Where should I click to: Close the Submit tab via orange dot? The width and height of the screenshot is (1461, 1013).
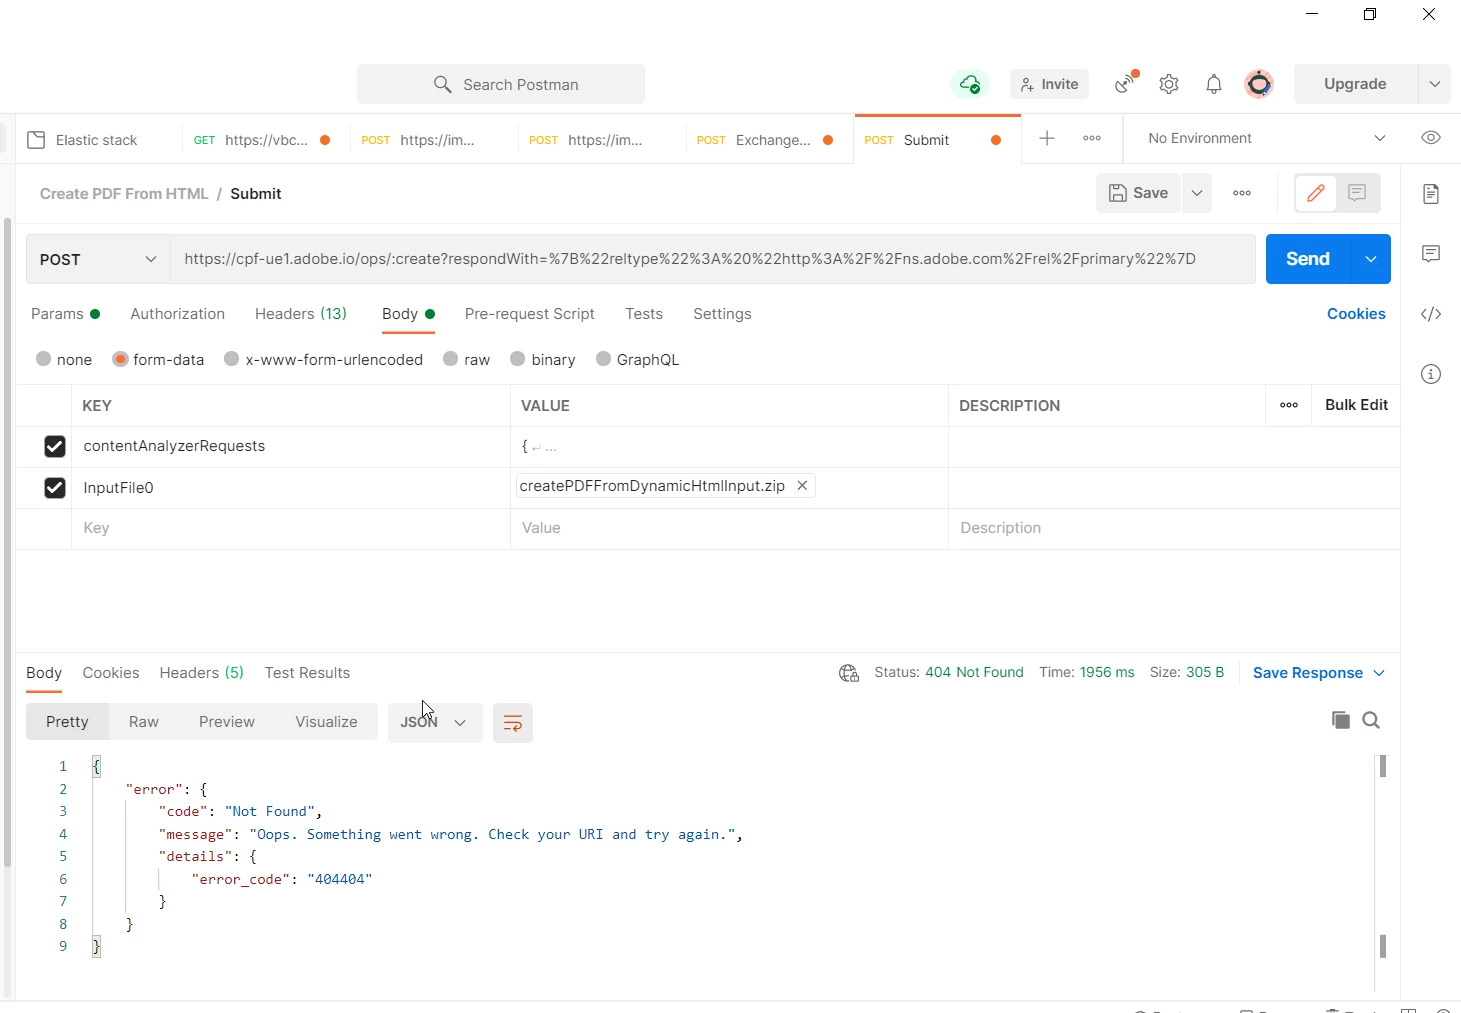pos(996,140)
